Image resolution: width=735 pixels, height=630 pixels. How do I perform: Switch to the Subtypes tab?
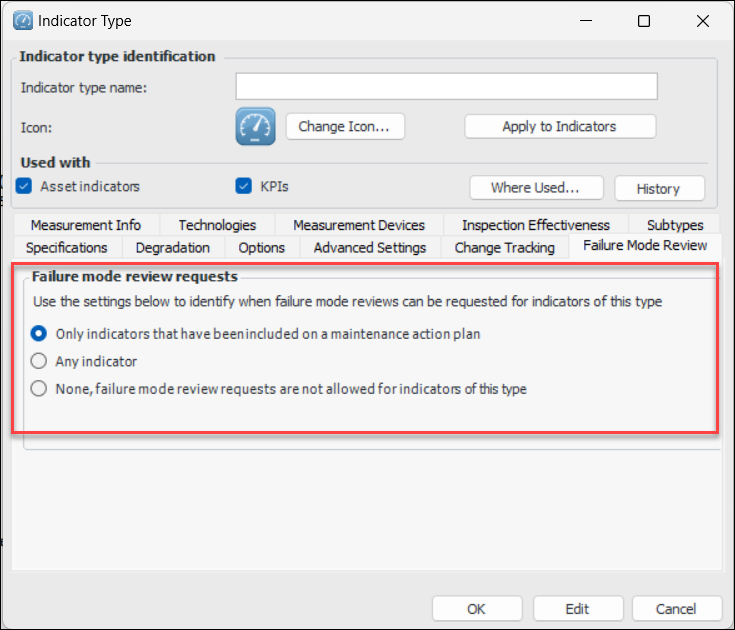[675, 225]
